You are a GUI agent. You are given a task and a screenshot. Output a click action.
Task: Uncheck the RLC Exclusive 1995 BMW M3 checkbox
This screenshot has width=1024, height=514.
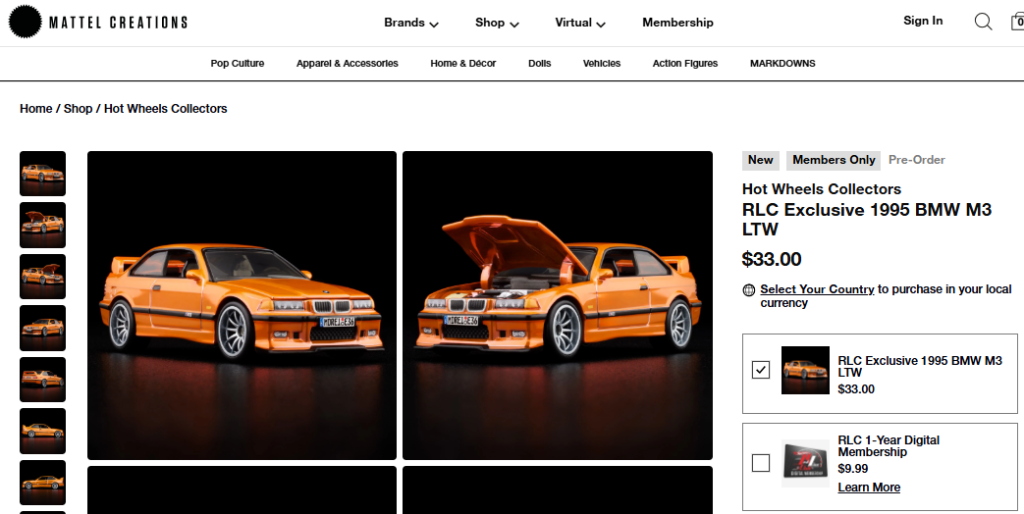tap(761, 370)
